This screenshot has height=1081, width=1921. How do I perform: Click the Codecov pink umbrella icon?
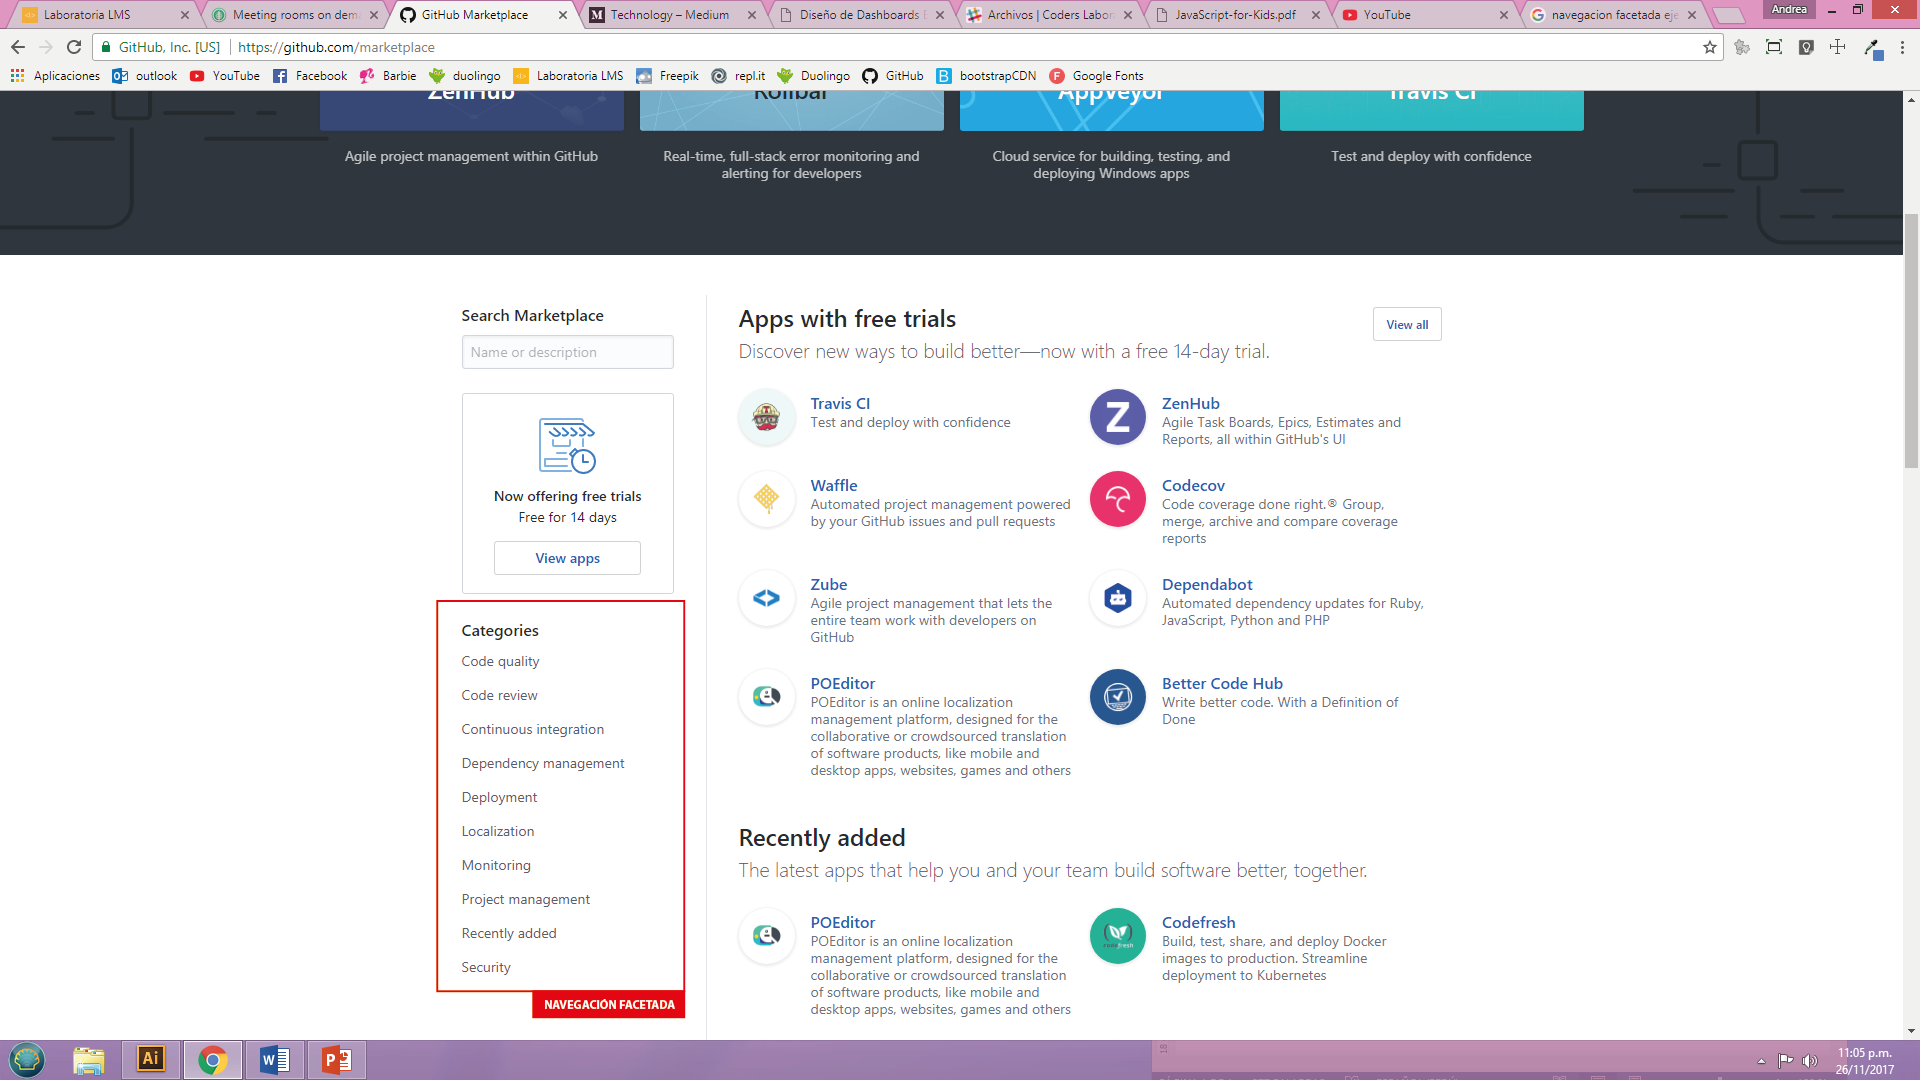coord(1117,499)
